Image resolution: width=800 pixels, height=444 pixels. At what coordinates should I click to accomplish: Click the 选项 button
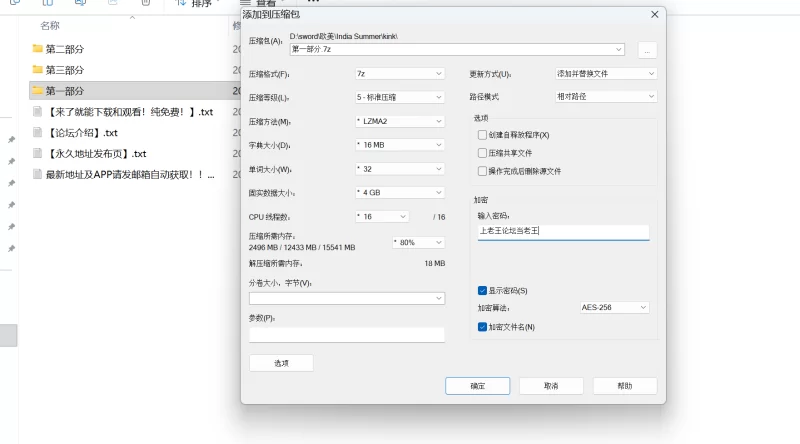point(281,363)
